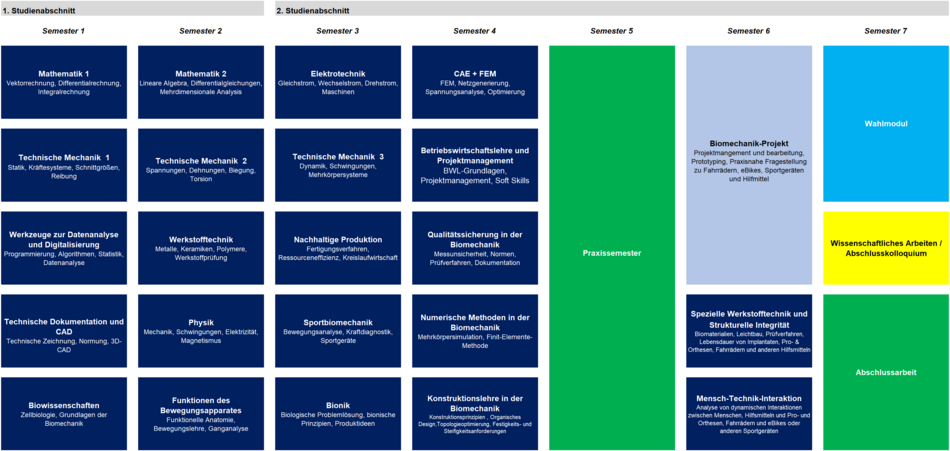
Task: Click the Bionik module box
Action: point(337,413)
